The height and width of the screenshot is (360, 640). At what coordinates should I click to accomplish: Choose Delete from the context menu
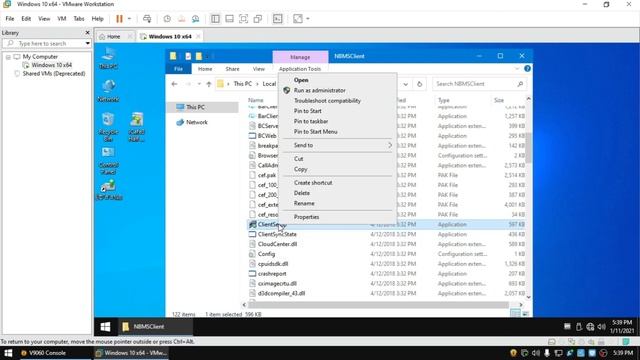(x=302, y=193)
